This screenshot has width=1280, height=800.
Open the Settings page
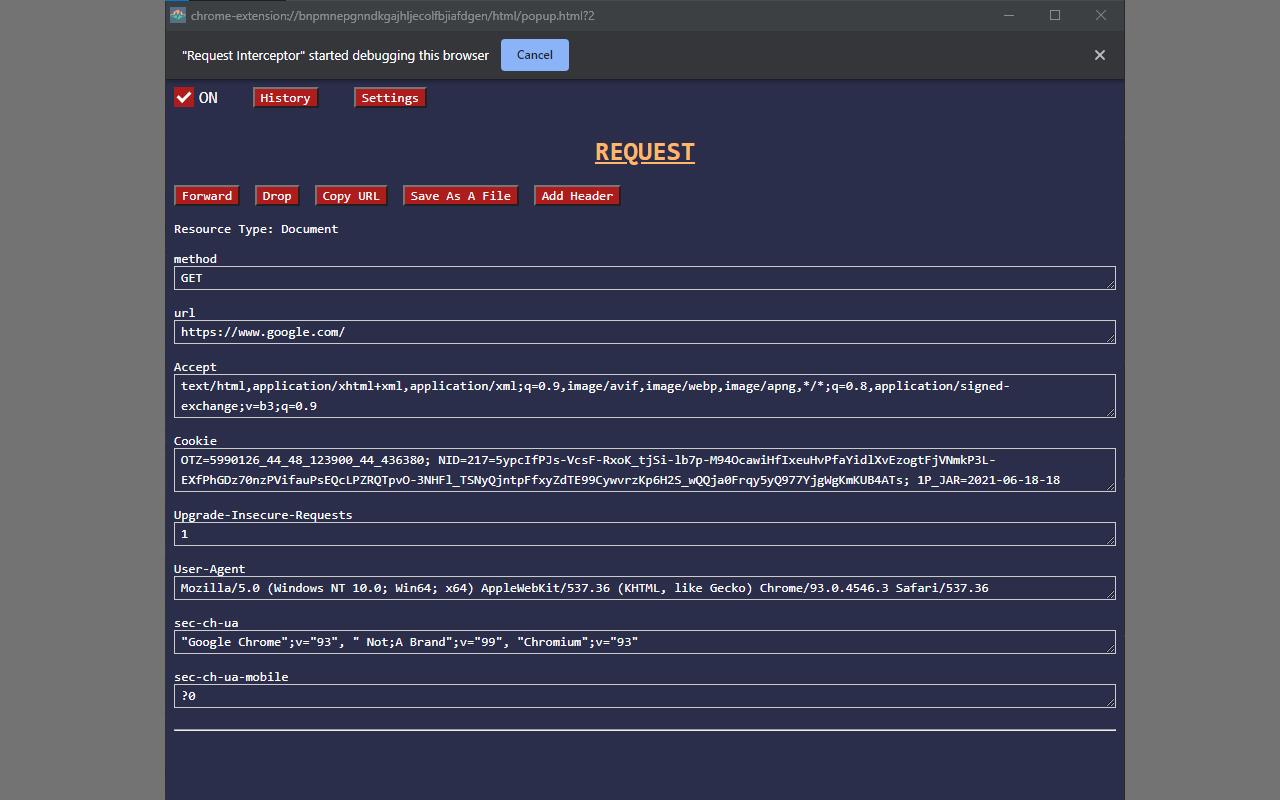390,98
